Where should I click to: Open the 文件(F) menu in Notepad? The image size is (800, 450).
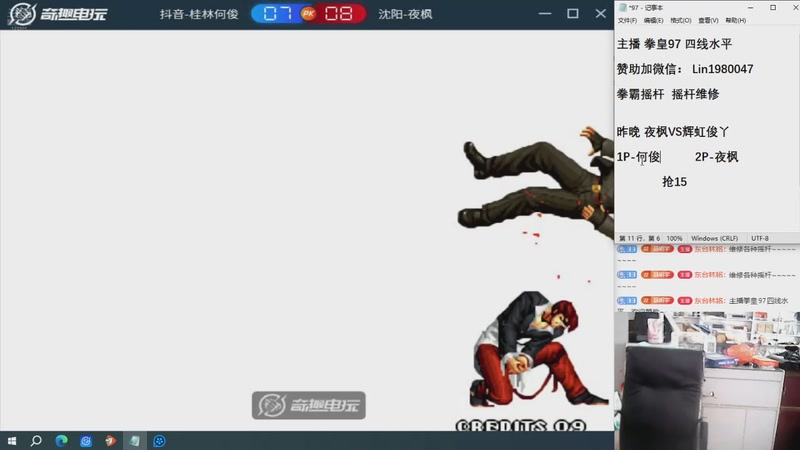pos(627,20)
